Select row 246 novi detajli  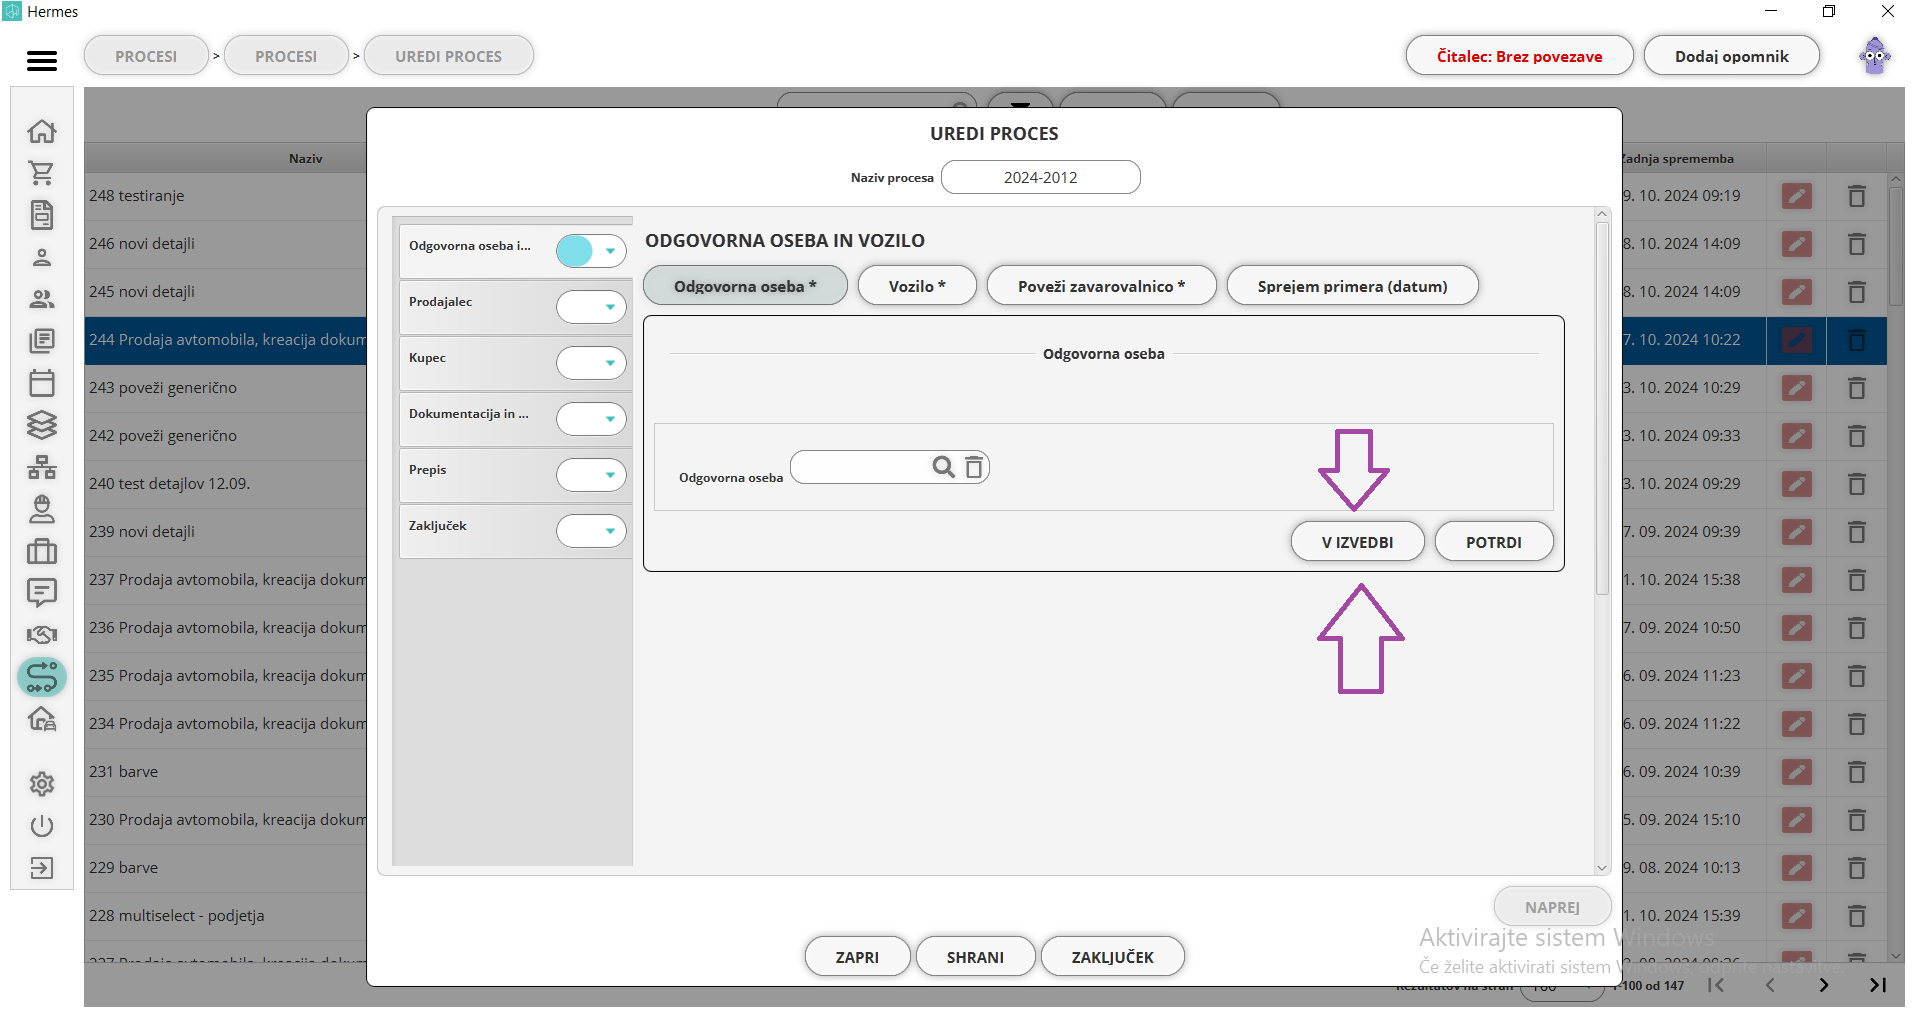pyautogui.click(x=226, y=244)
